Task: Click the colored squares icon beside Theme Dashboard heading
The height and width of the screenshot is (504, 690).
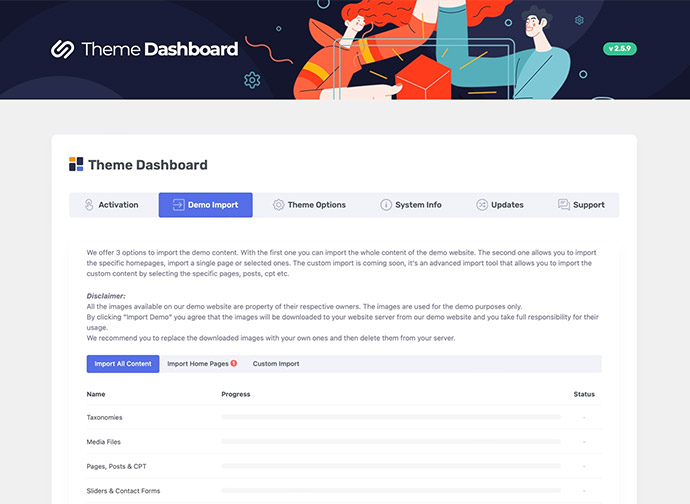Action: (x=76, y=164)
